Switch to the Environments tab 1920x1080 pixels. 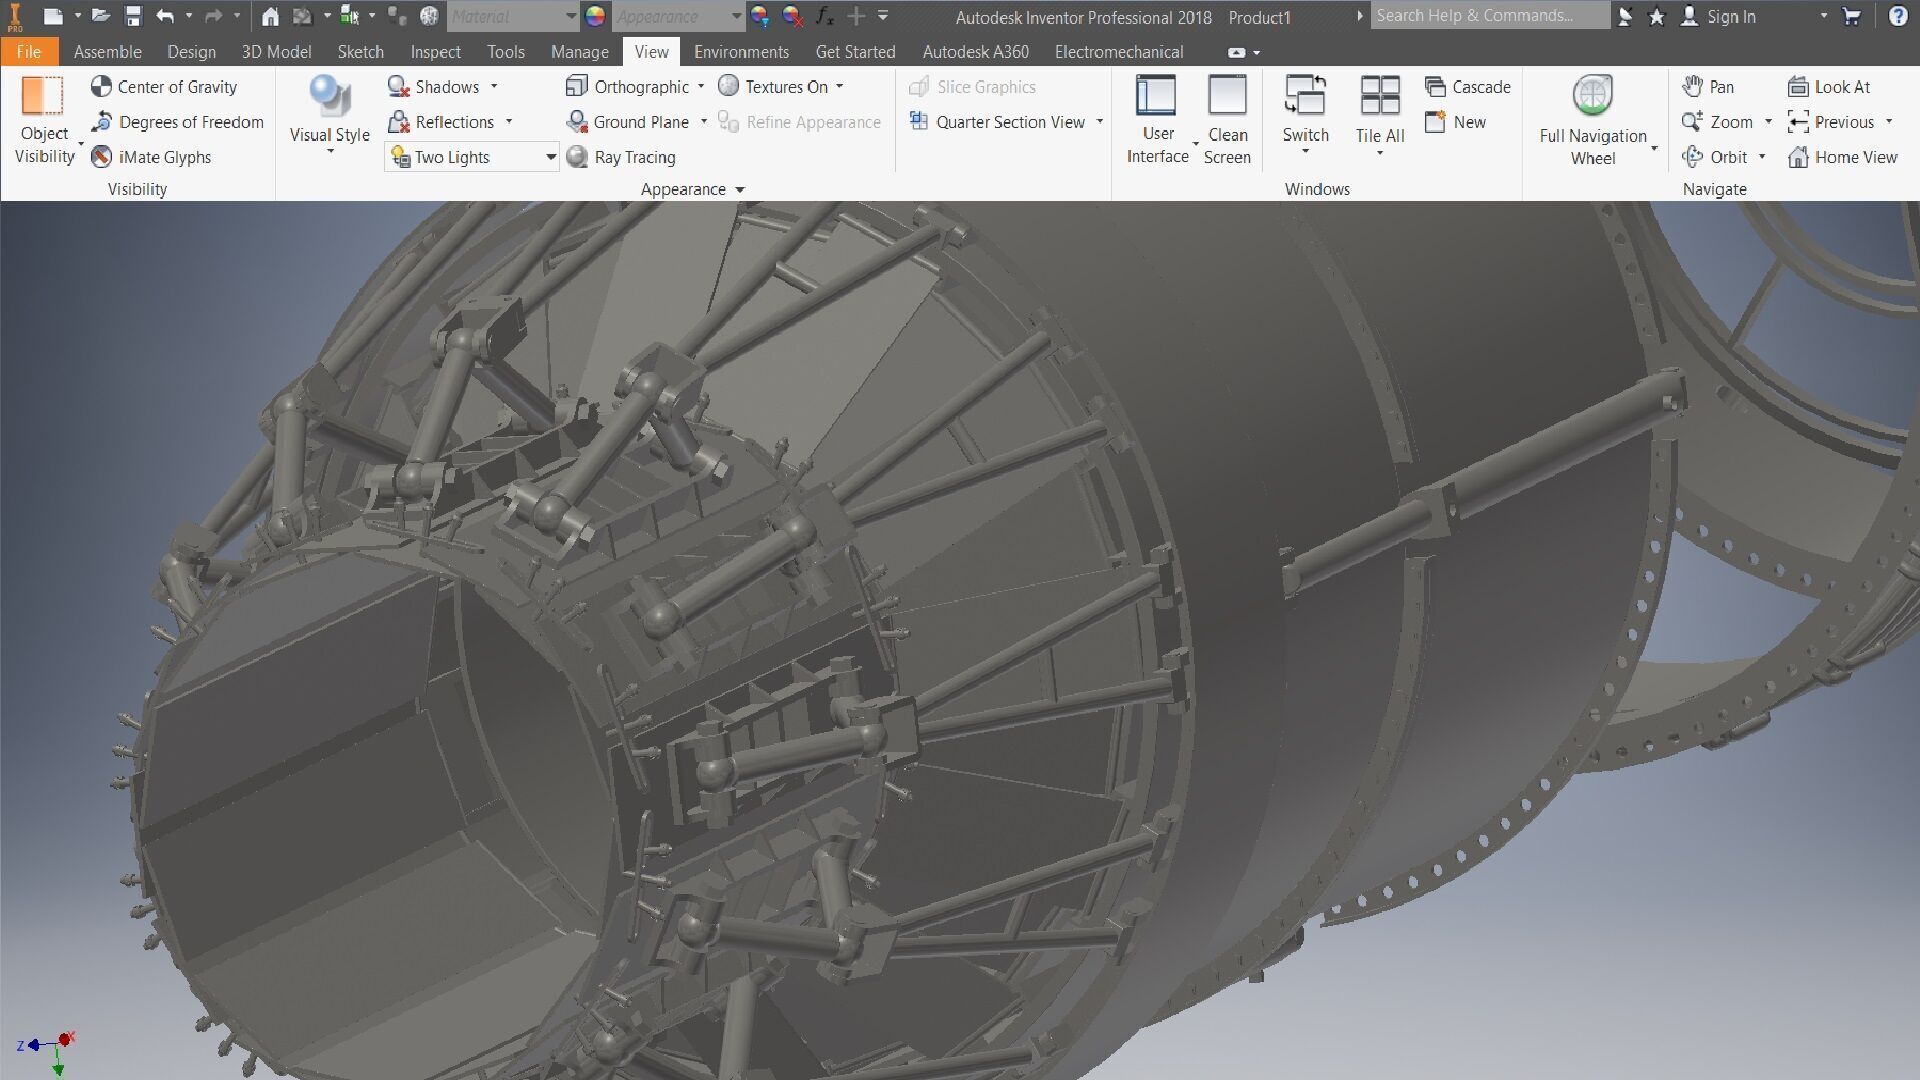[741, 52]
